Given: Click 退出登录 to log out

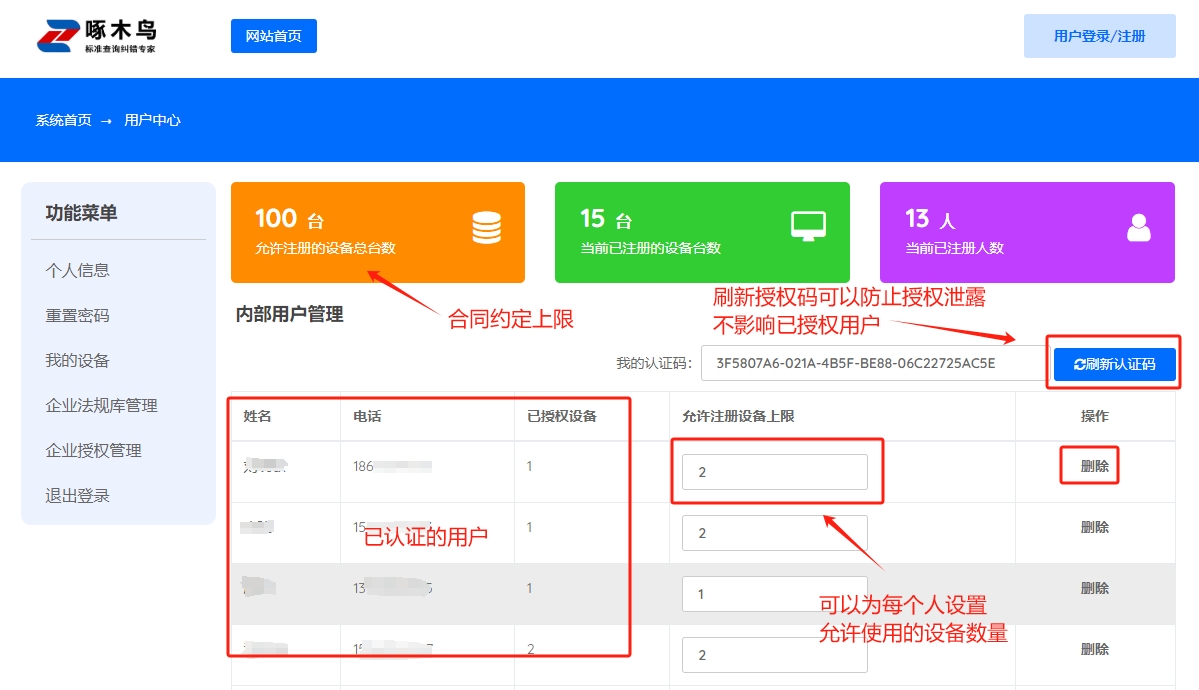Looking at the screenshot, I should coord(78,495).
